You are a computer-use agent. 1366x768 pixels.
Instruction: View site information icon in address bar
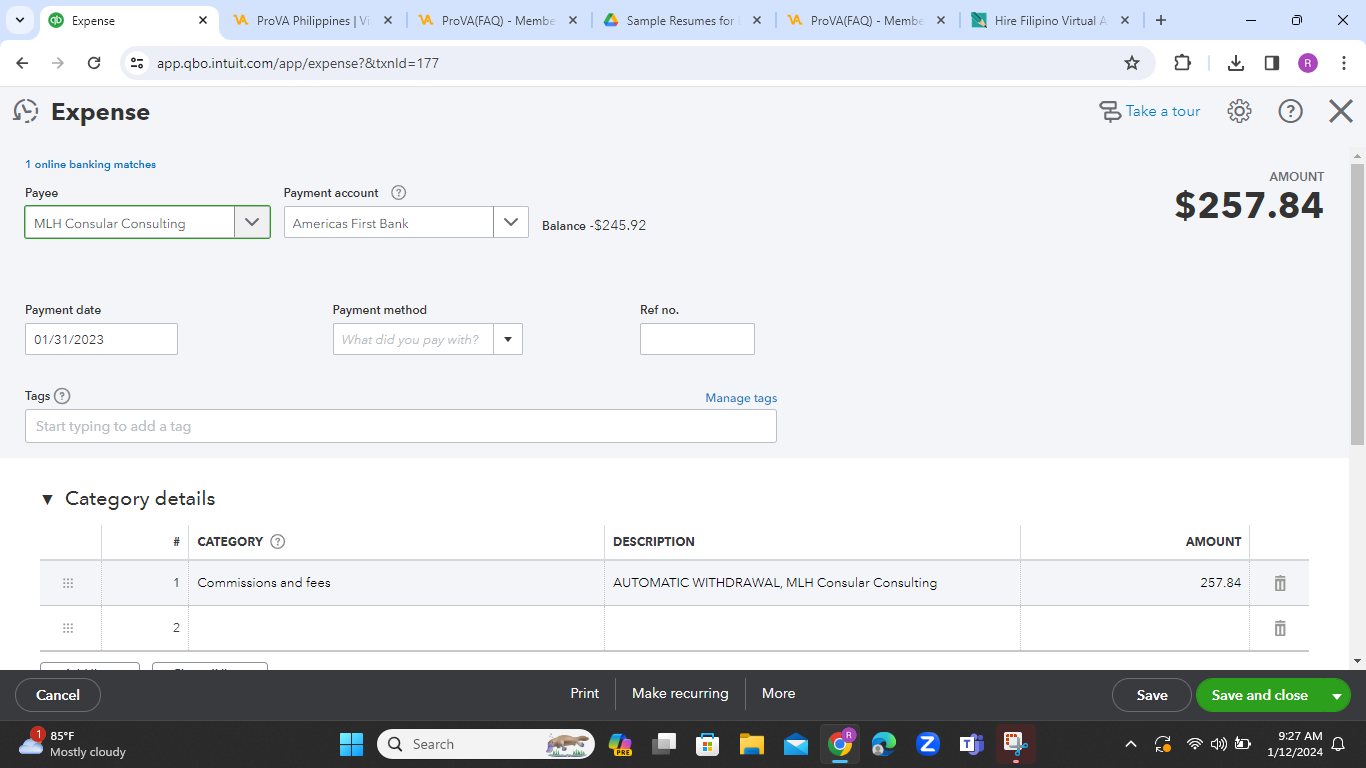pos(138,63)
